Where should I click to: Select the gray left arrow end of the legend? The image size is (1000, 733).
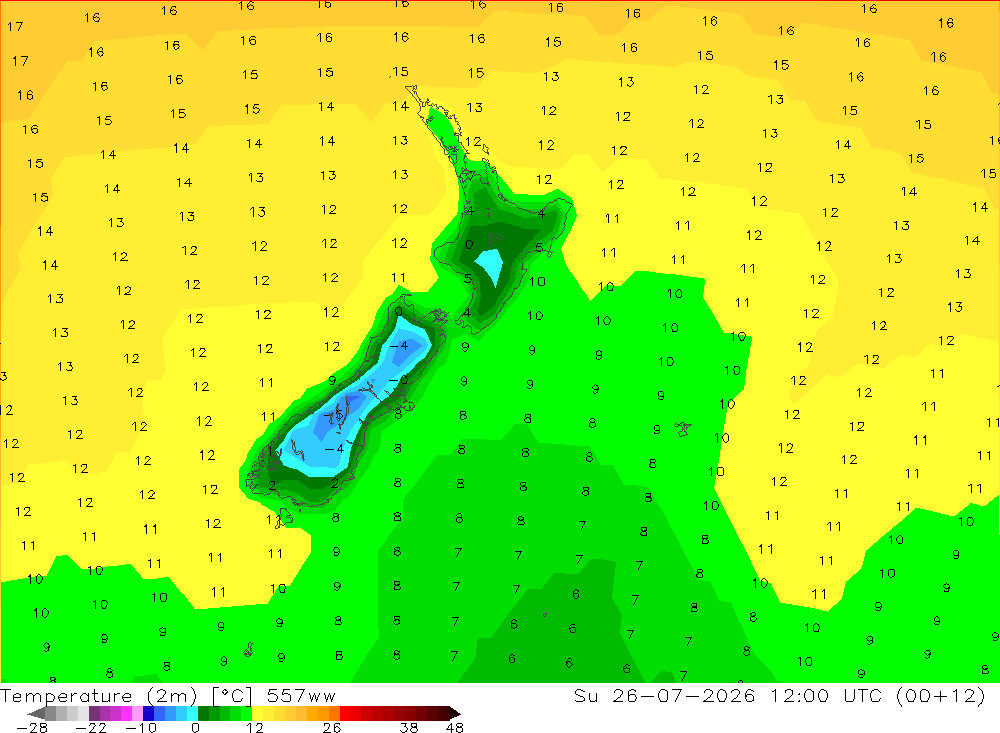click(36, 713)
